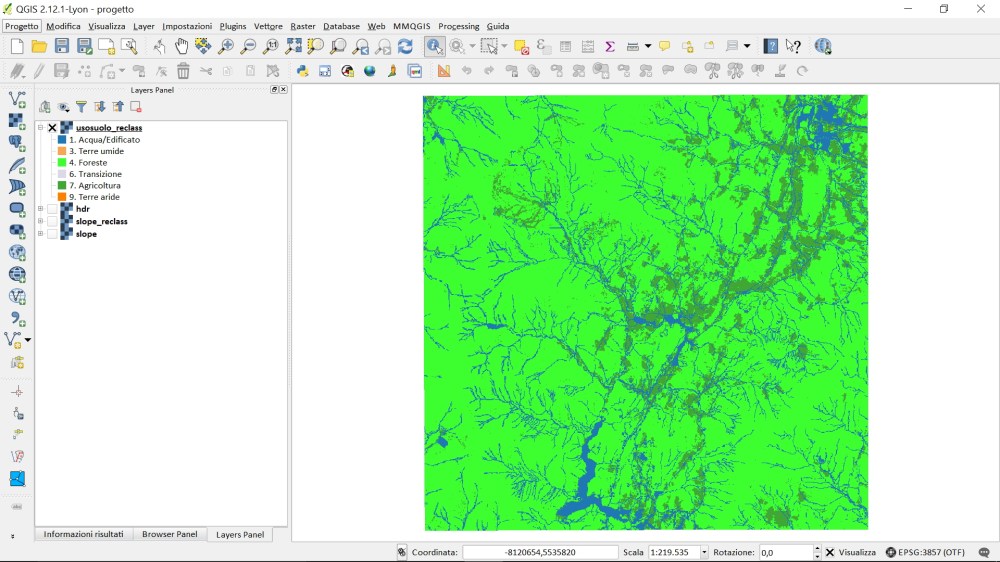Collapse the usosuolo_reclass layer tree
1000x562 pixels.
tap(41, 128)
